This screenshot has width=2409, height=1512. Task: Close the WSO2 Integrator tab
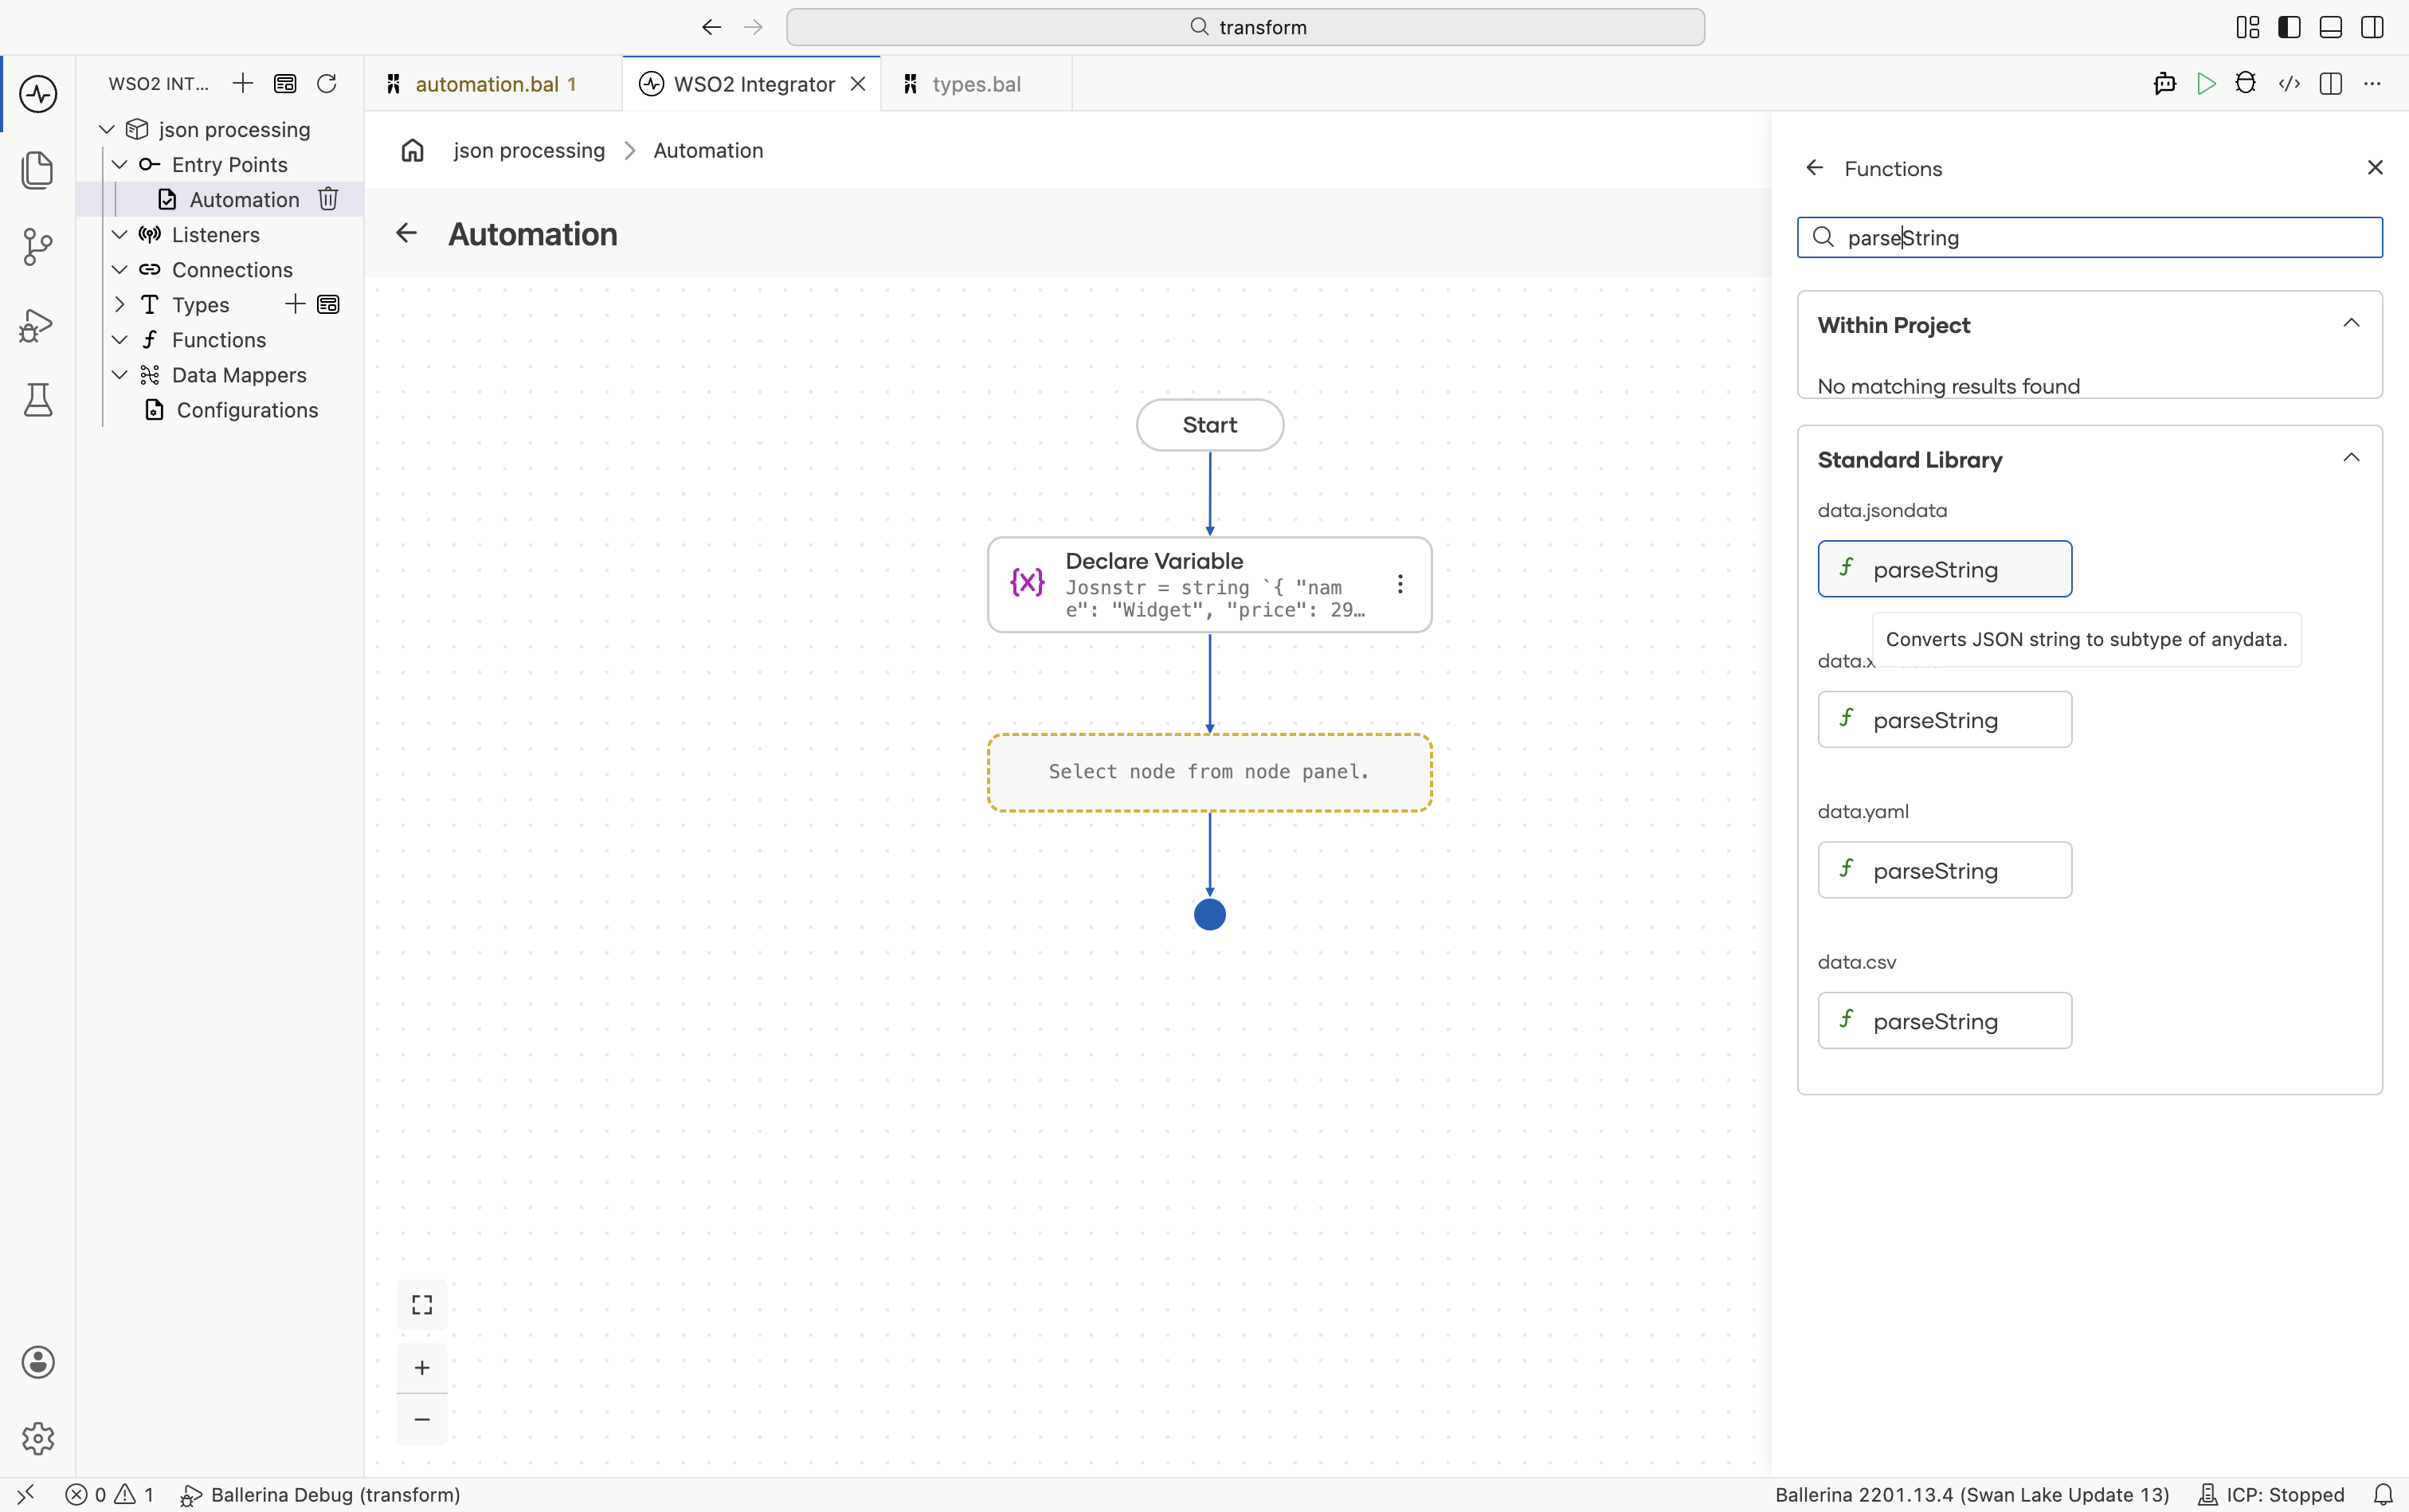click(x=857, y=84)
